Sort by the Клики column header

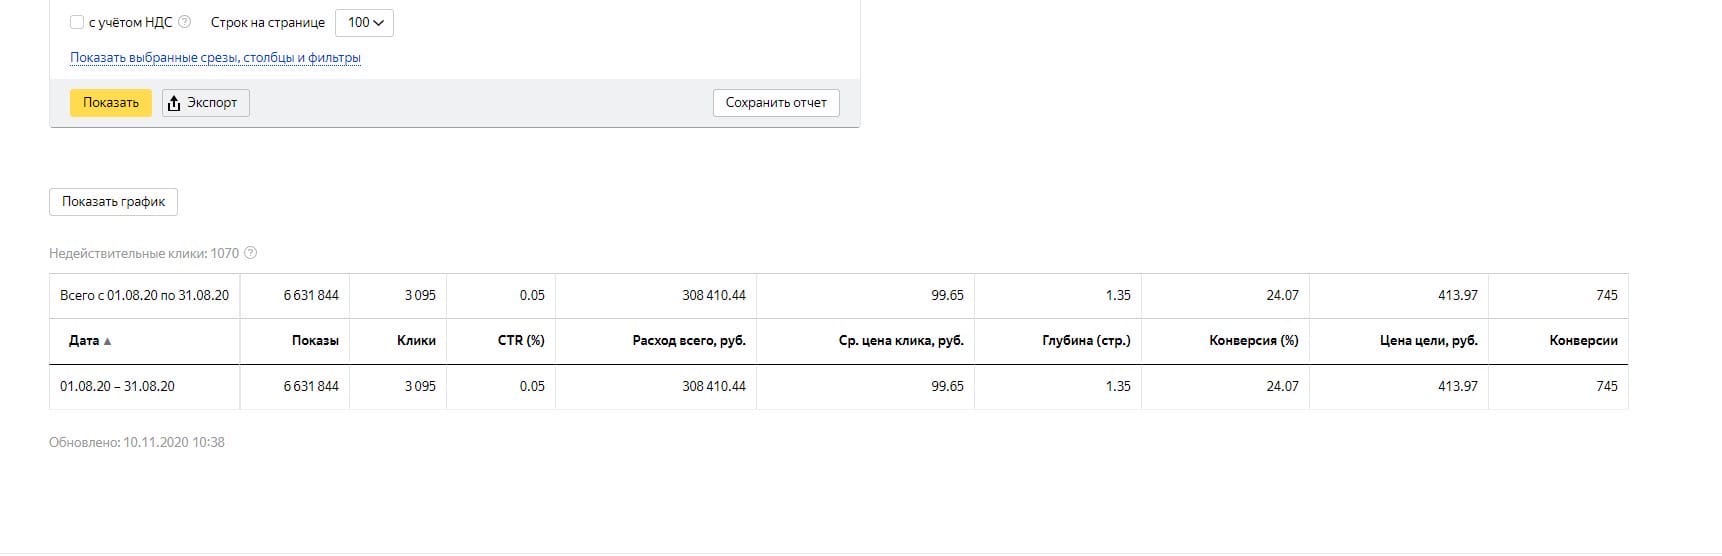coord(416,341)
